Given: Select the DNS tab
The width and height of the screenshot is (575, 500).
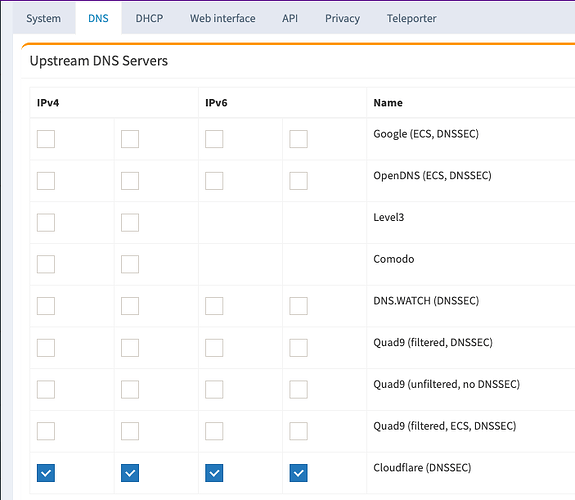Looking at the screenshot, I should click(x=98, y=18).
